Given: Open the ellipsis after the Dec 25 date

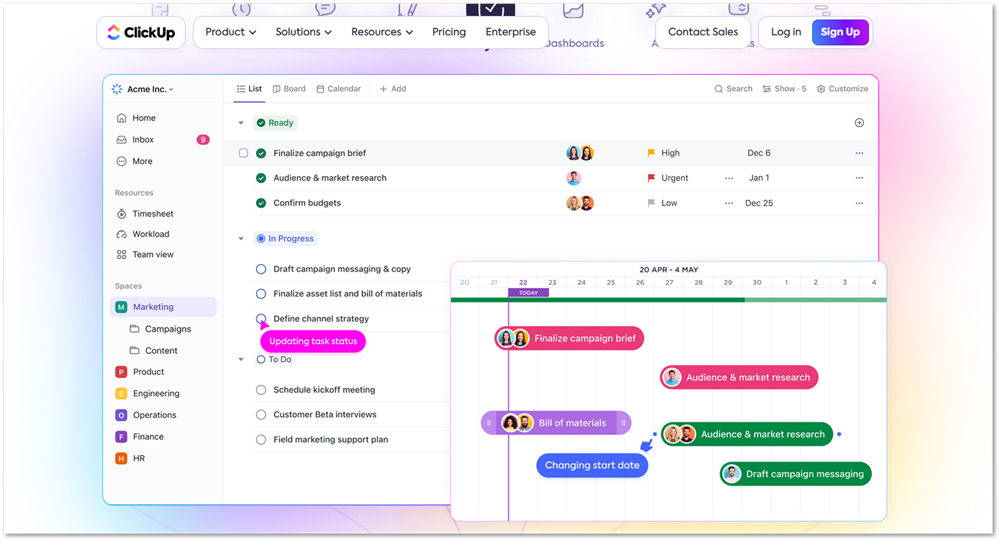Looking at the screenshot, I should [859, 203].
